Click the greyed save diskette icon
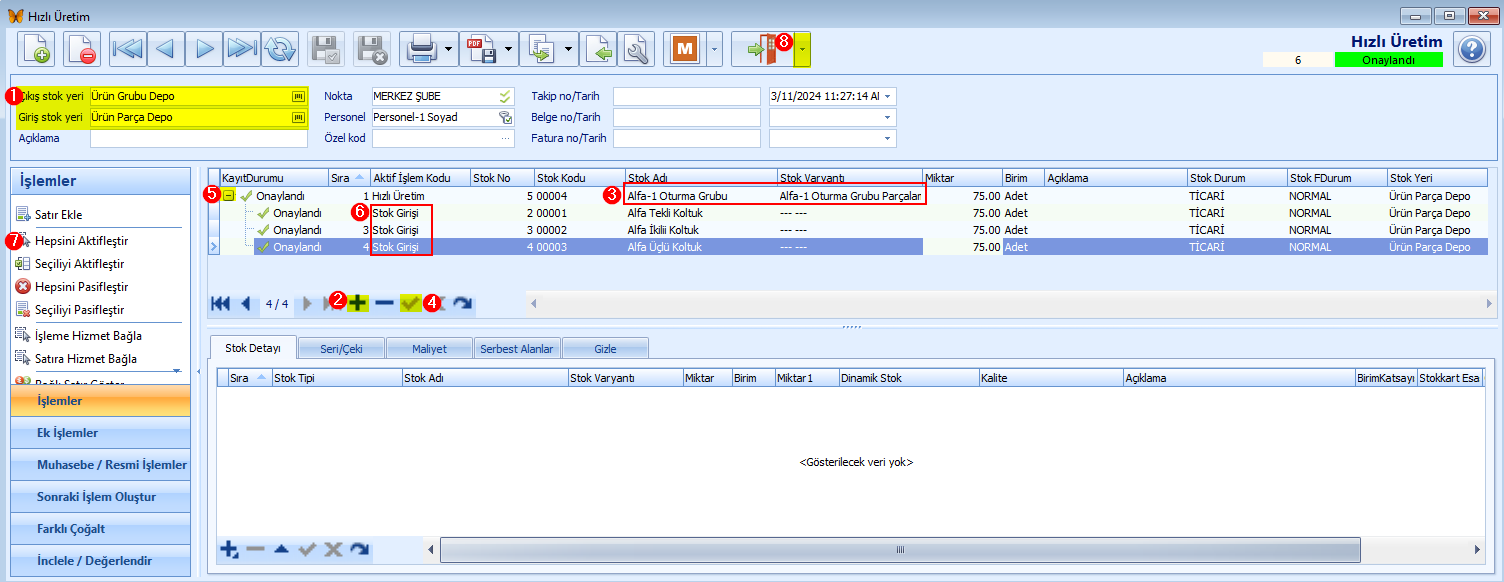 tap(326, 48)
